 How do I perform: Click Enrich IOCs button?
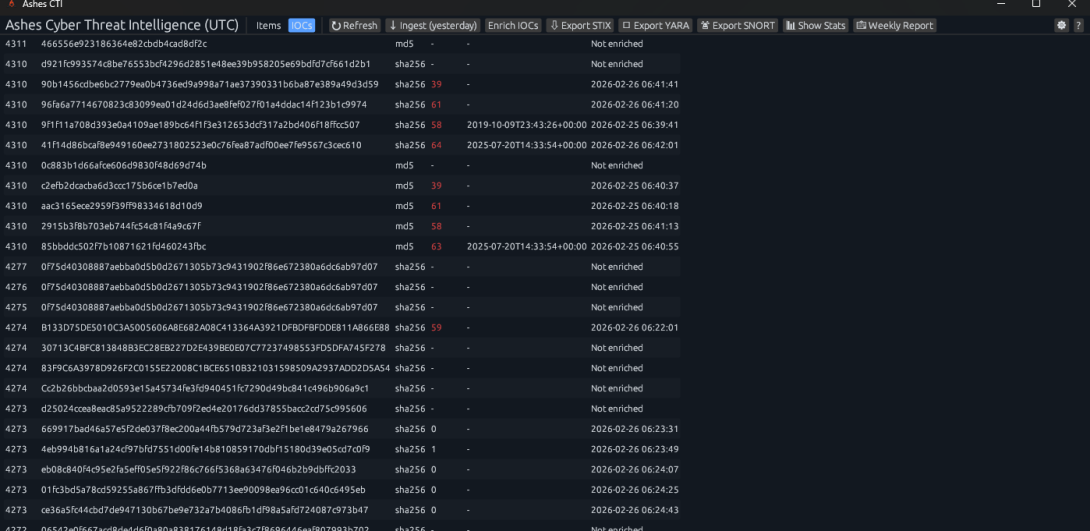tap(513, 26)
